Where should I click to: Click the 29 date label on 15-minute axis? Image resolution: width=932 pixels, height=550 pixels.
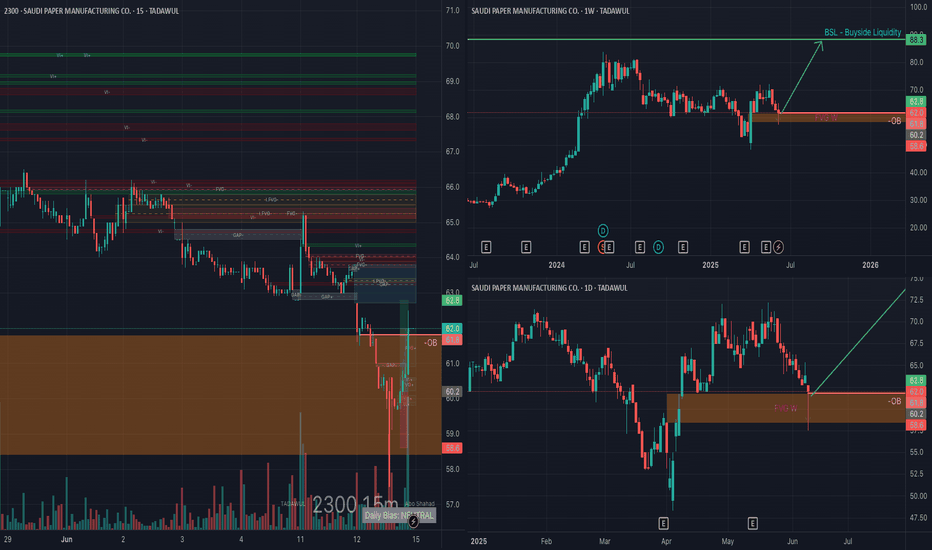7,539
